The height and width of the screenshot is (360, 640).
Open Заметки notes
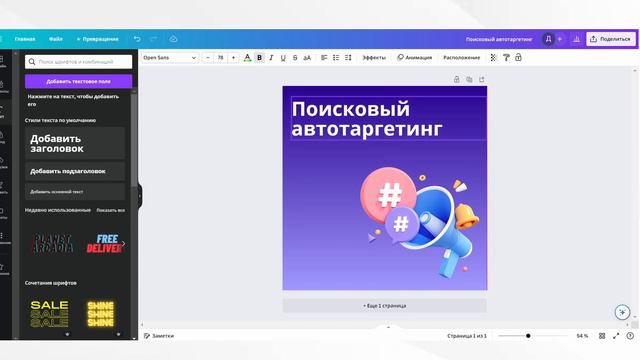159,336
